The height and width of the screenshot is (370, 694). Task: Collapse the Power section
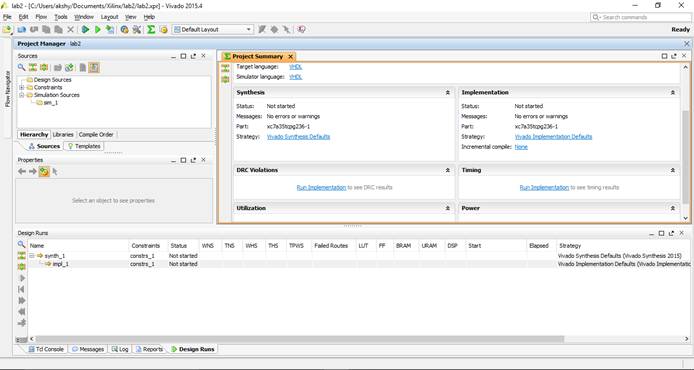click(673, 208)
